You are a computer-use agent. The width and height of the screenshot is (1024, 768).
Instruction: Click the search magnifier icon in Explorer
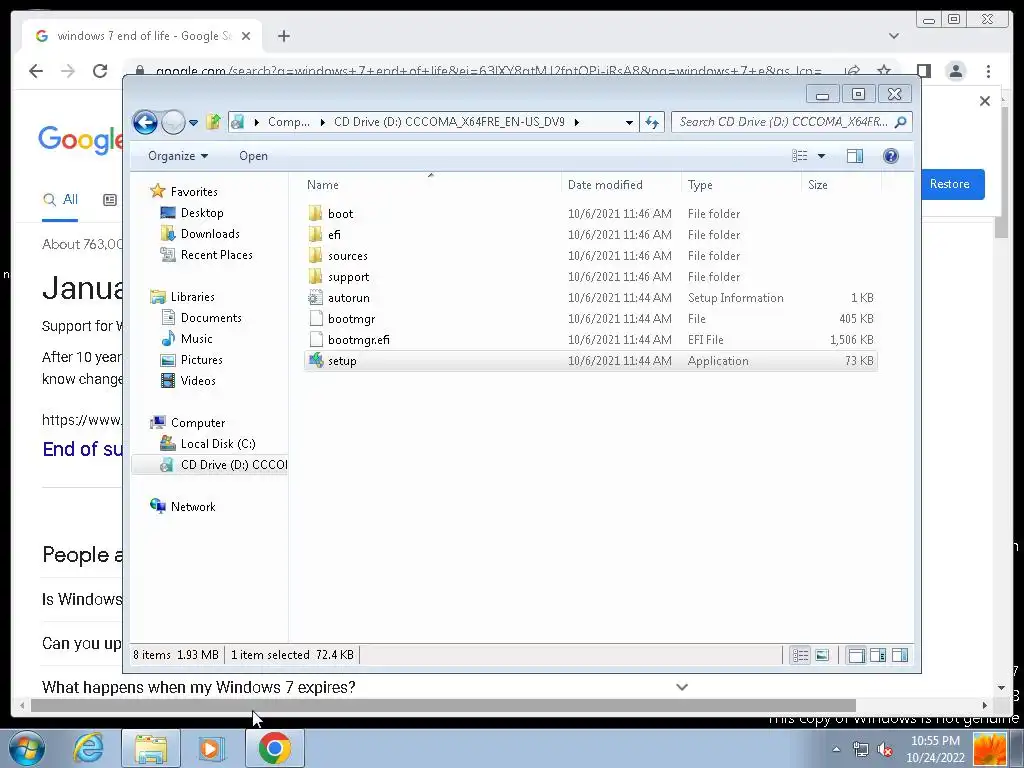[x=901, y=122]
